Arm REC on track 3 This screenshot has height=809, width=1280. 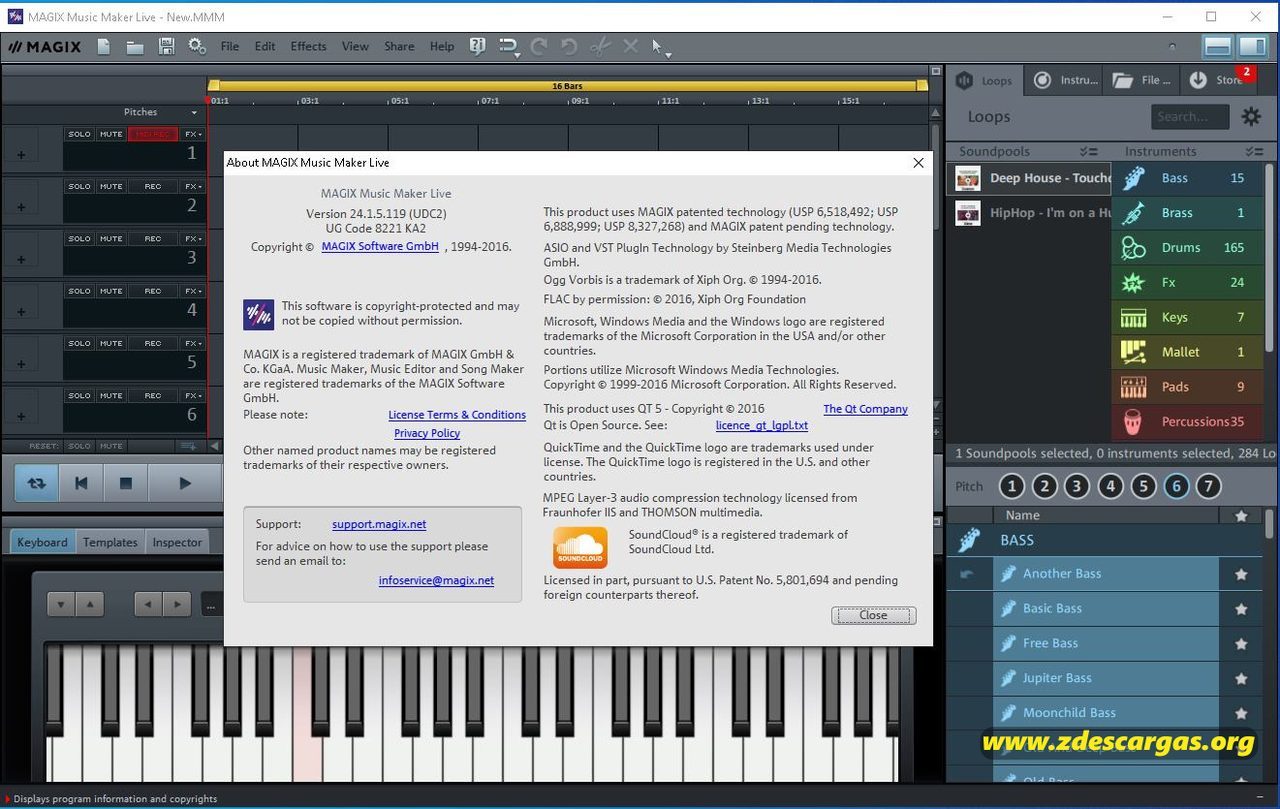[152, 239]
